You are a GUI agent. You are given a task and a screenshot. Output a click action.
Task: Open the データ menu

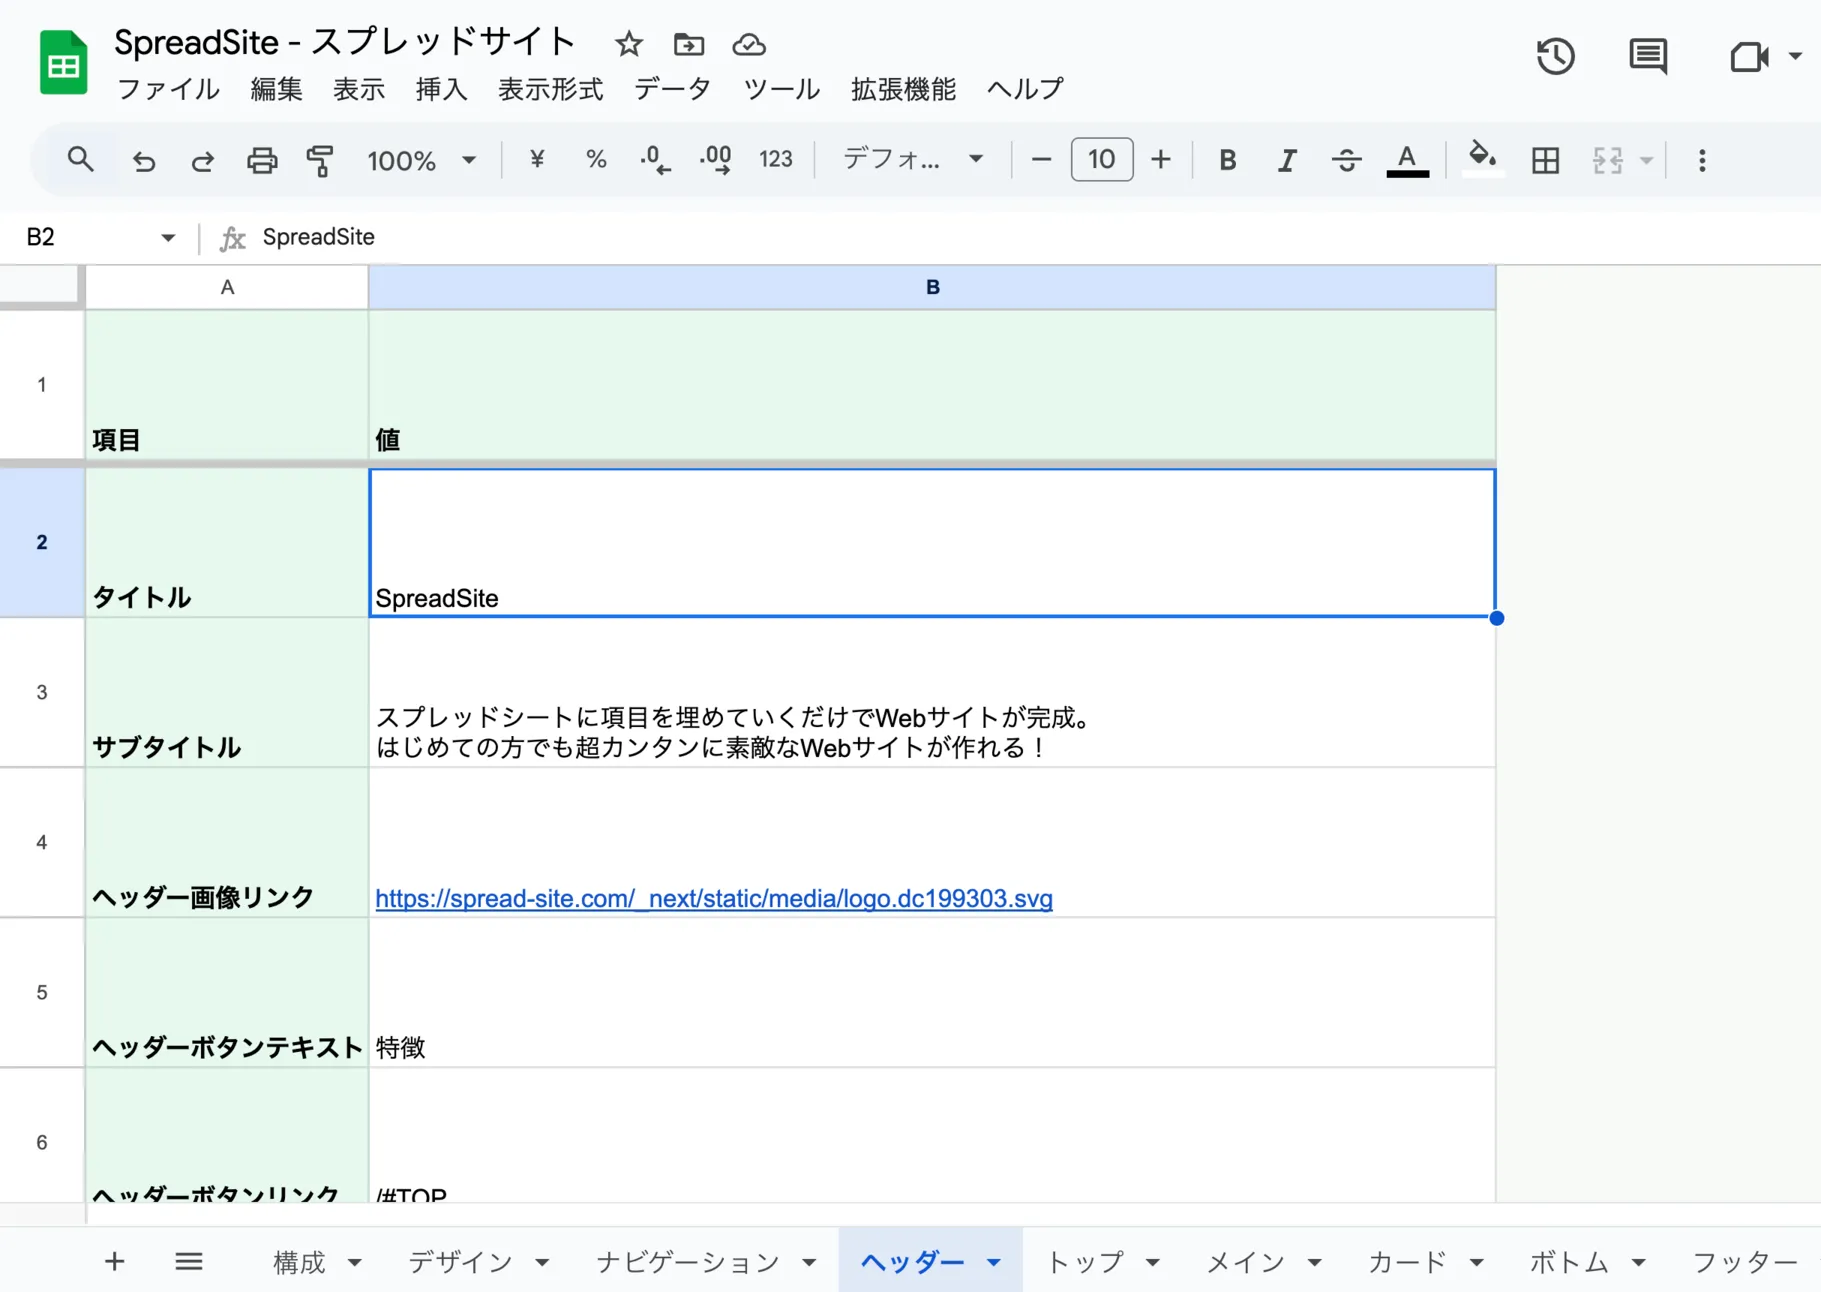pyautogui.click(x=672, y=89)
